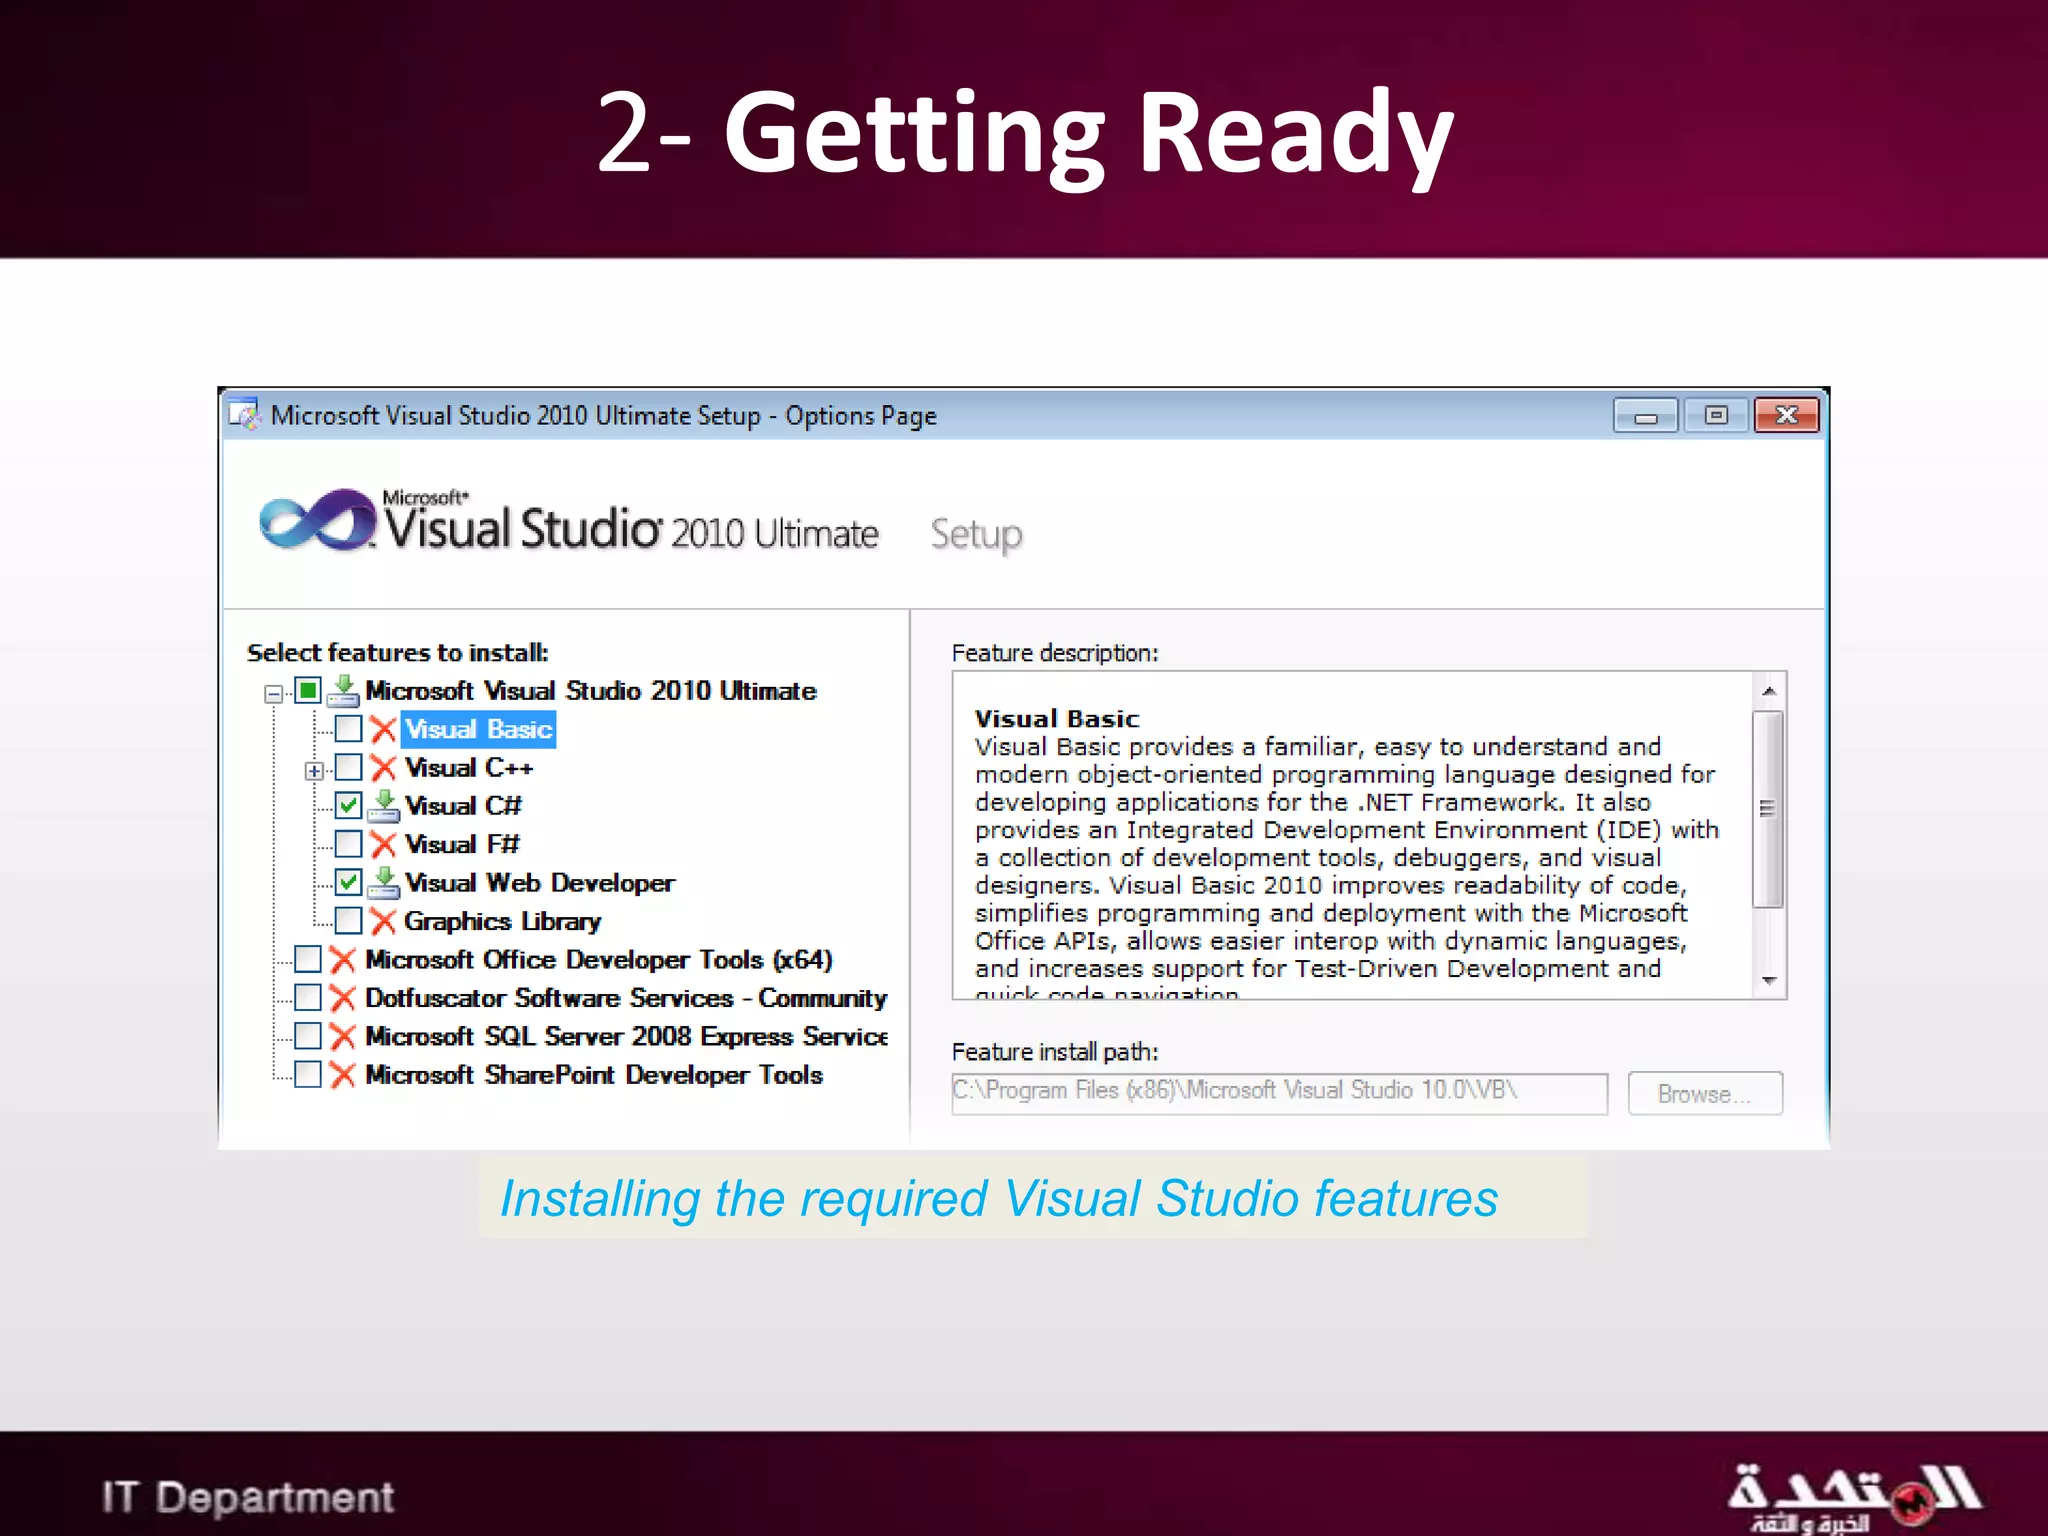The height and width of the screenshot is (1536, 2048).
Task: Check the Visual Basic checkbox
Action: pos(348,729)
